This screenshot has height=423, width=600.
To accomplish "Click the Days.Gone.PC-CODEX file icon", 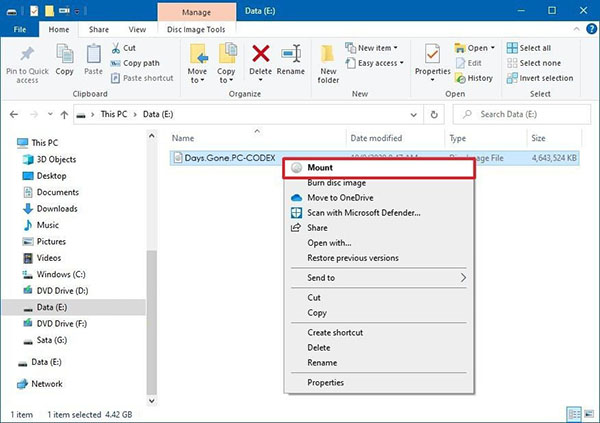I will [178, 158].
